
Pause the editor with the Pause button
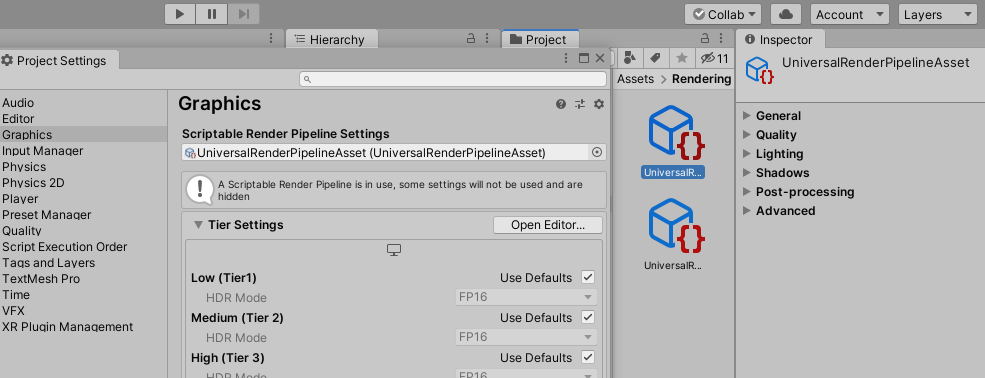(x=212, y=14)
